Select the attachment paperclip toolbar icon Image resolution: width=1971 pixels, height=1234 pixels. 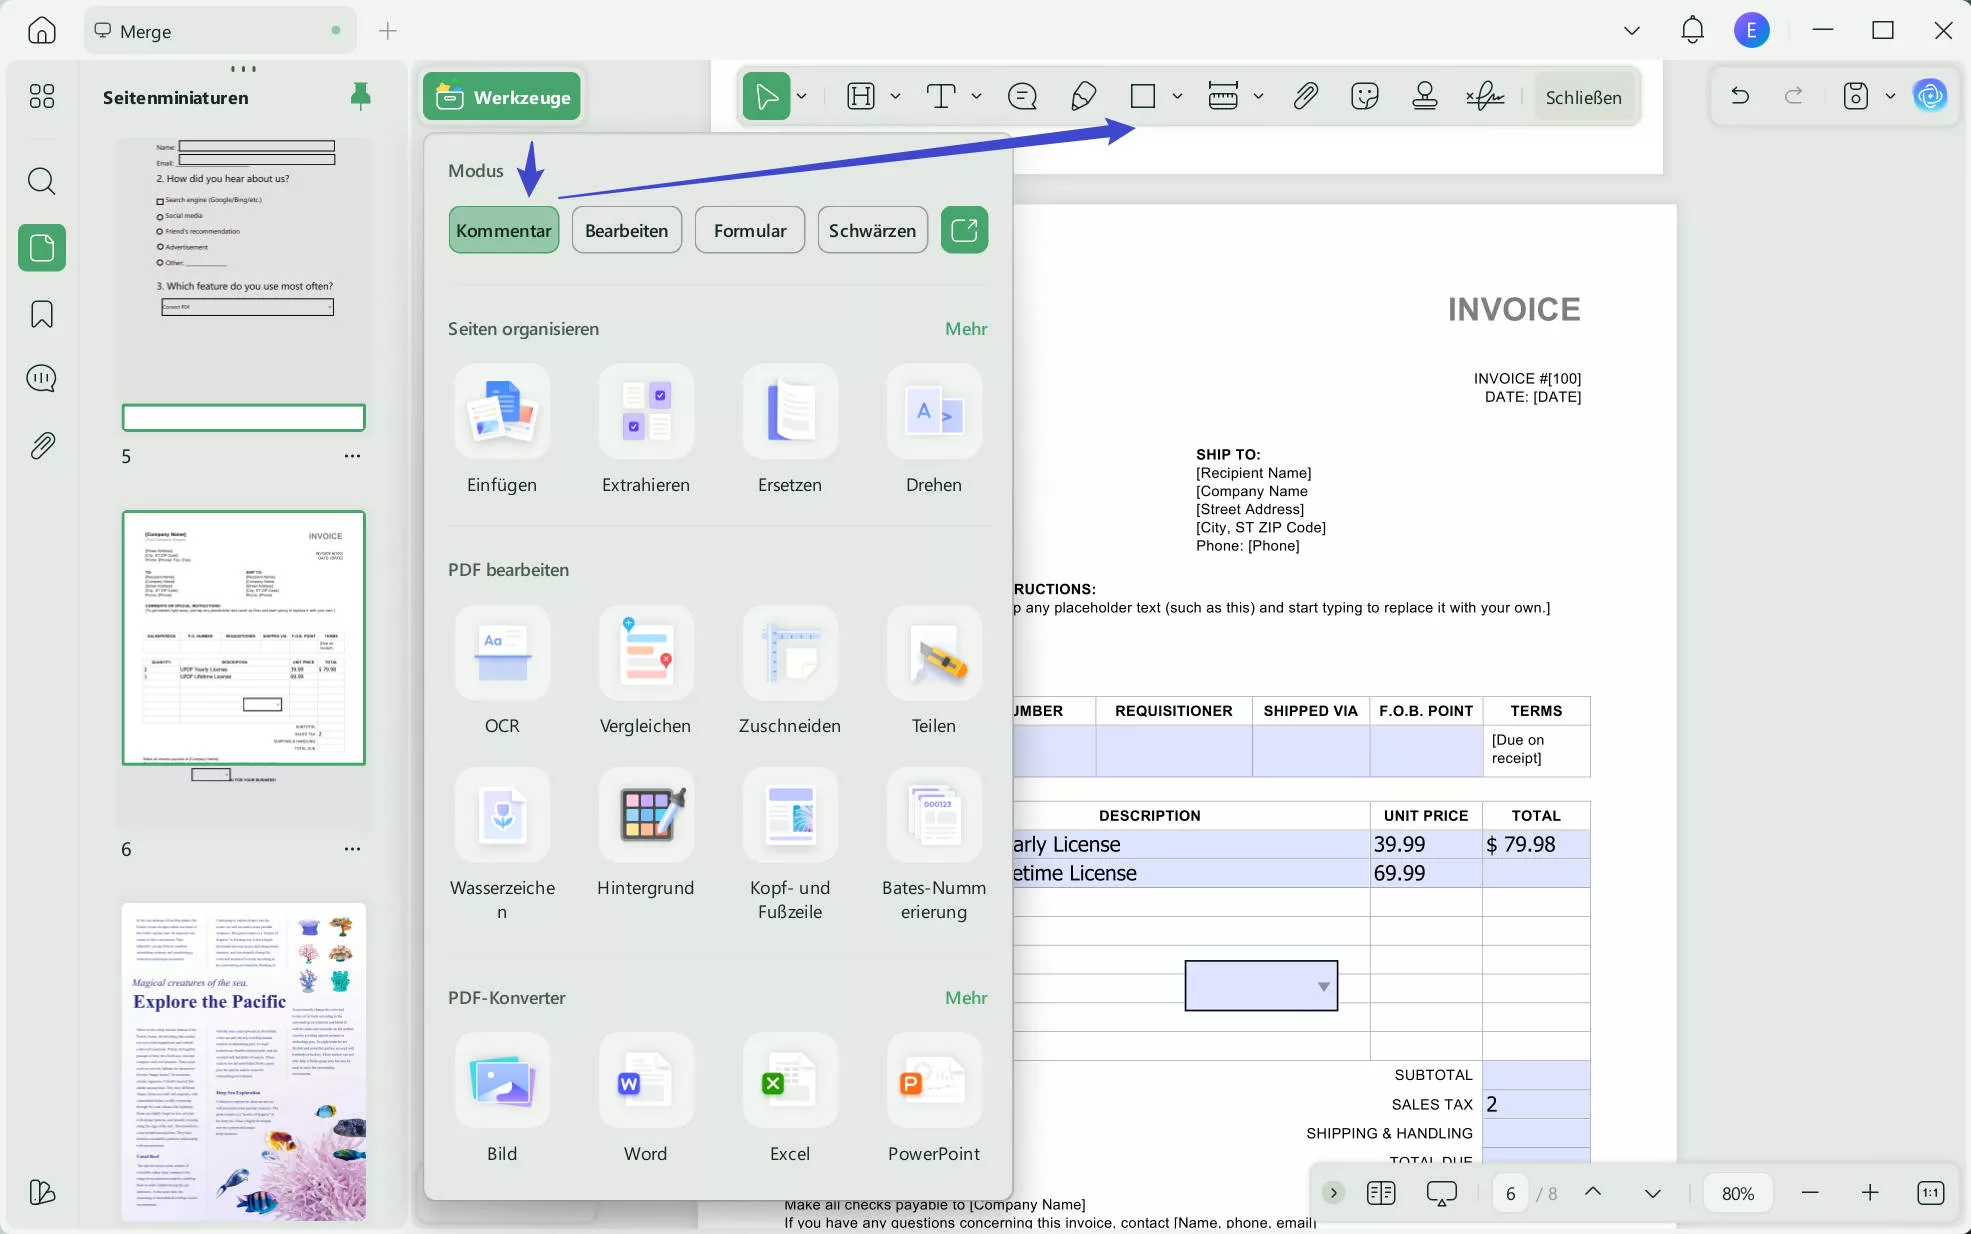[x=1305, y=96]
